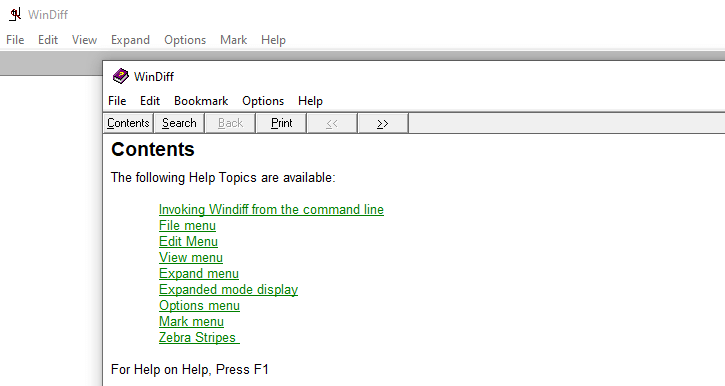Screen dimensions: 725x386
Task: Open Options menu in the help window
Action: [x=263, y=101]
